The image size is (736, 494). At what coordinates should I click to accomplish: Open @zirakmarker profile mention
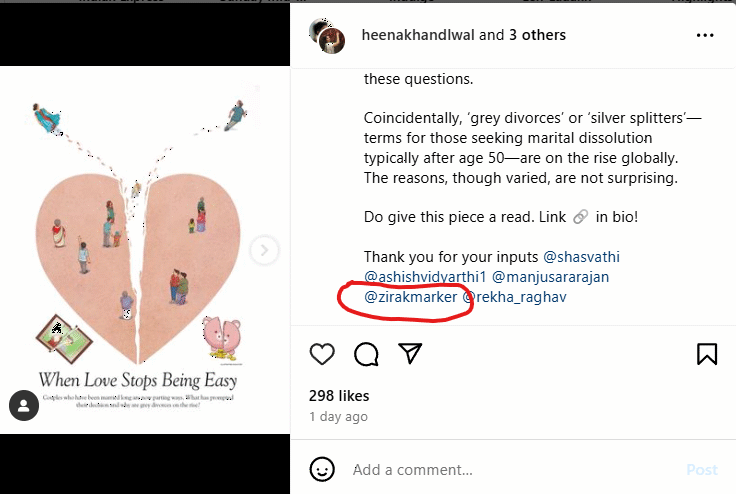[410, 297]
